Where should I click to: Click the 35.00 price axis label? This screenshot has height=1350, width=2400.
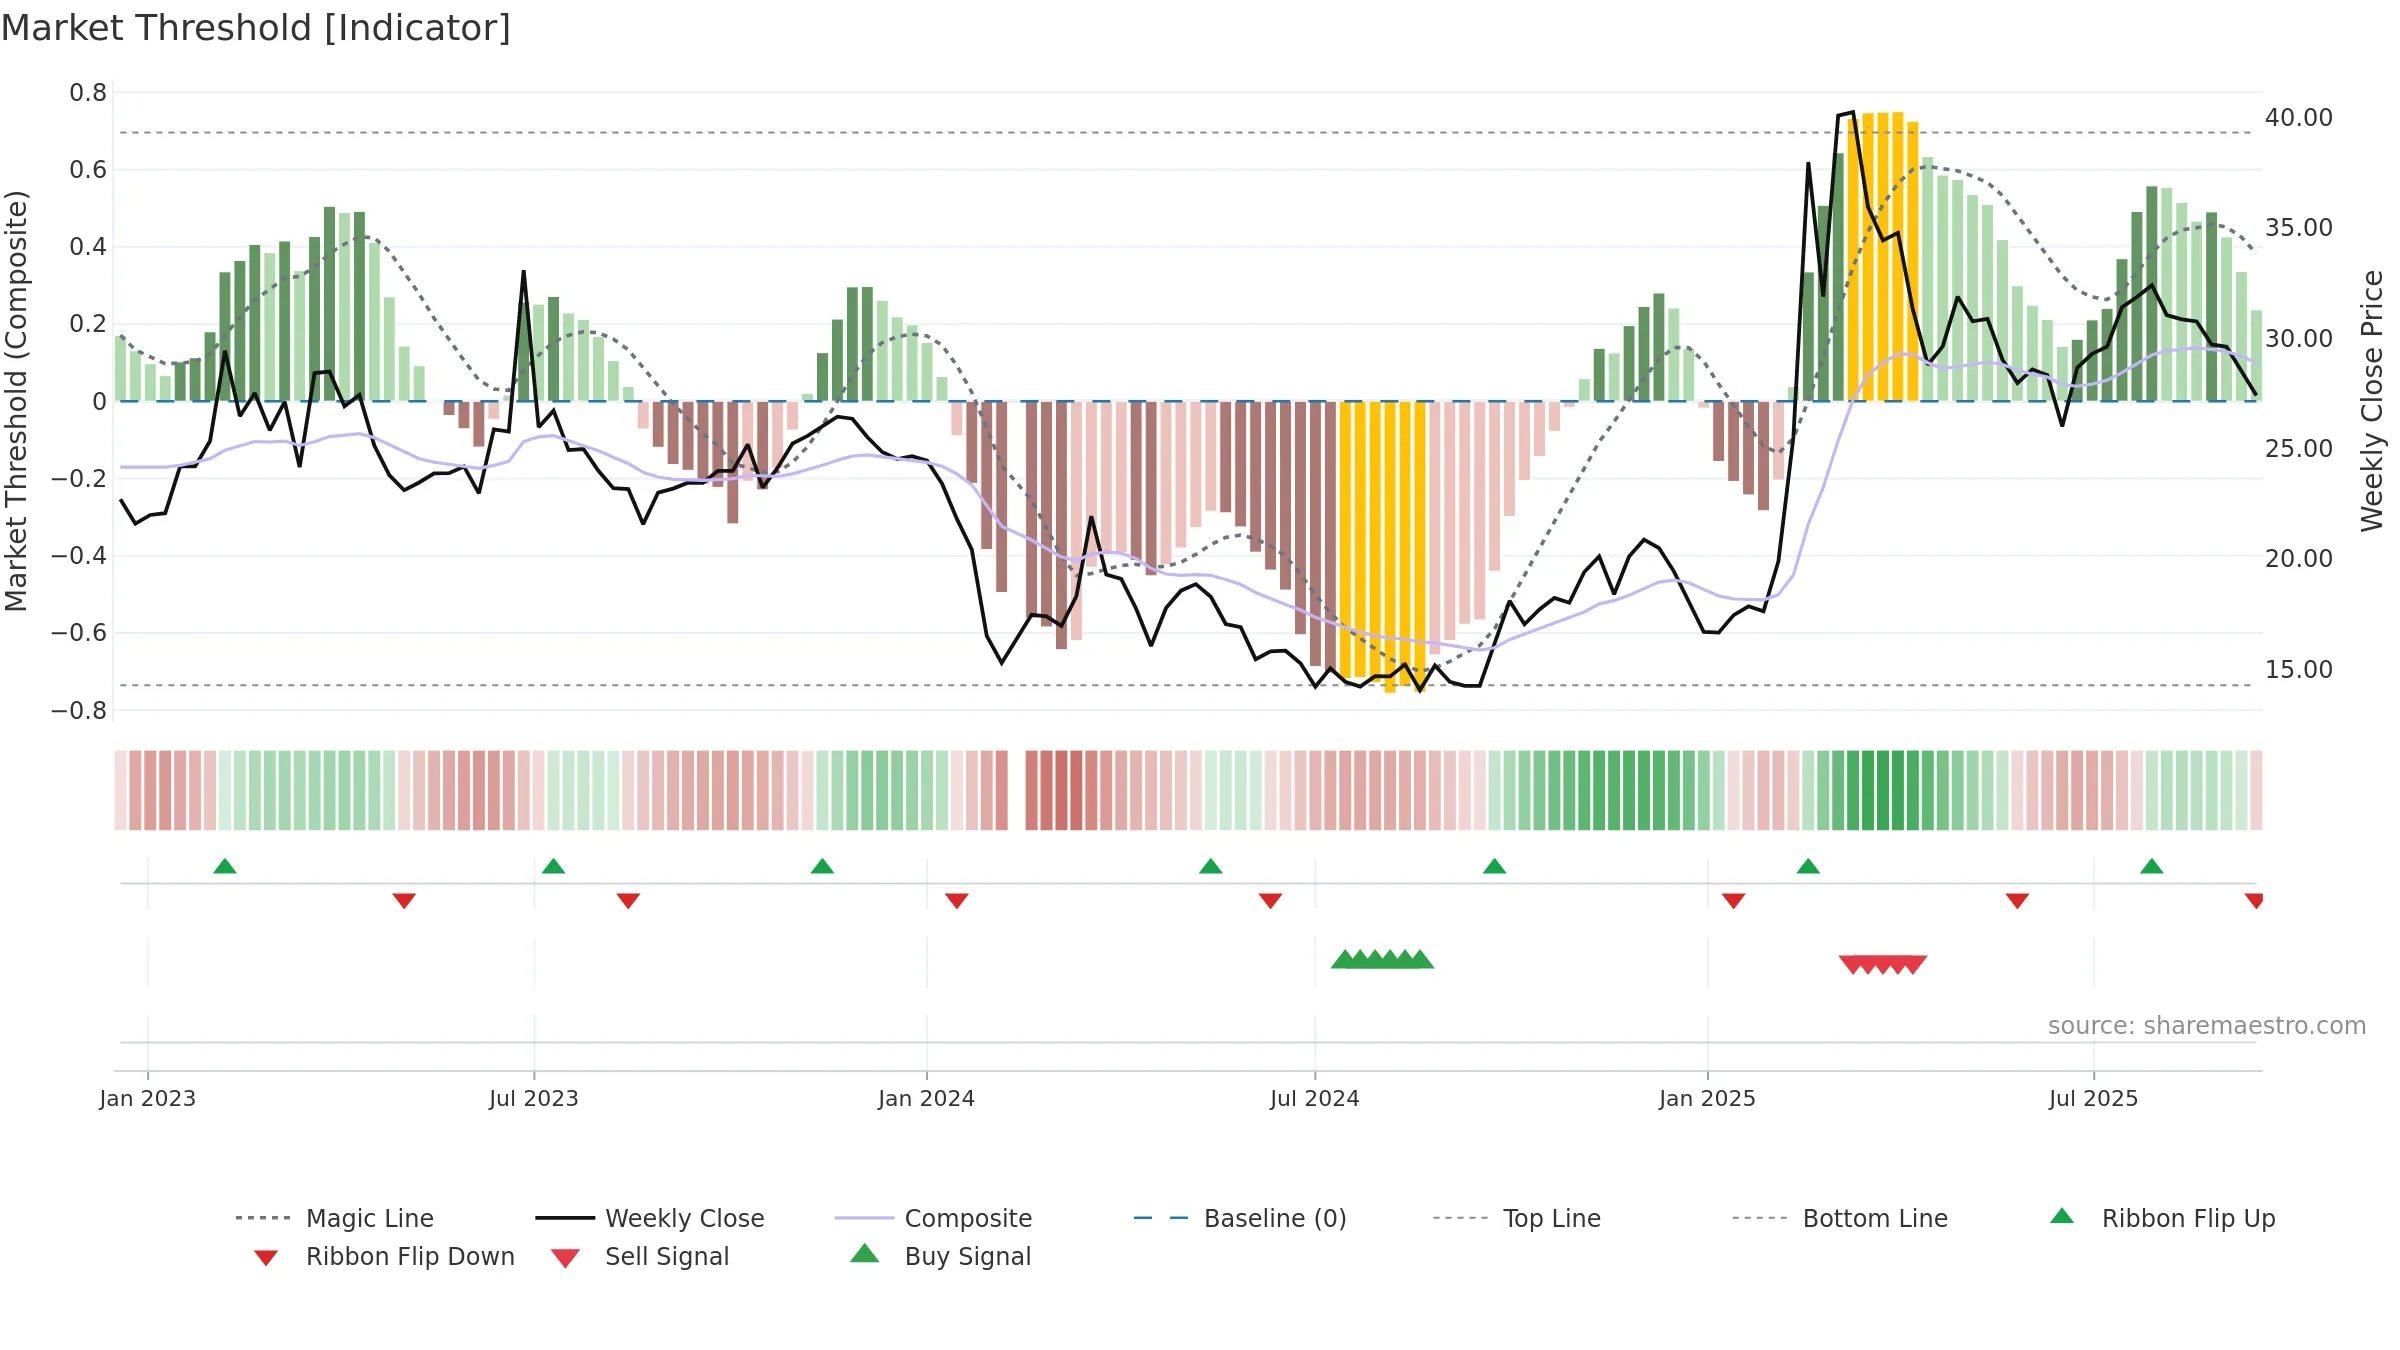pos(2299,228)
